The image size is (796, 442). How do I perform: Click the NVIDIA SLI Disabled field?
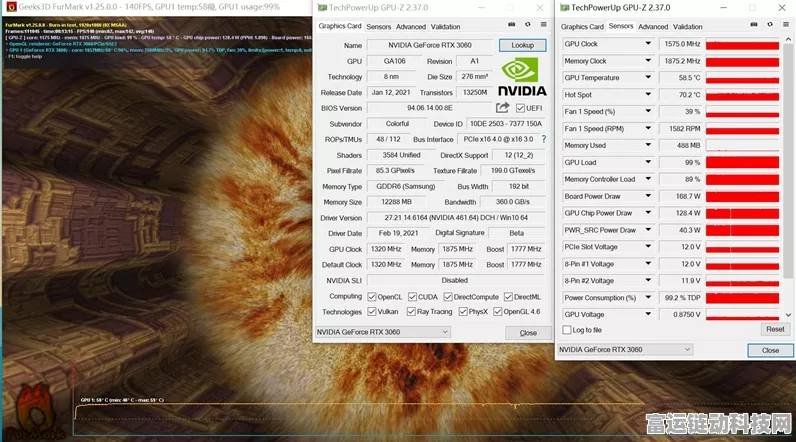[x=454, y=280]
